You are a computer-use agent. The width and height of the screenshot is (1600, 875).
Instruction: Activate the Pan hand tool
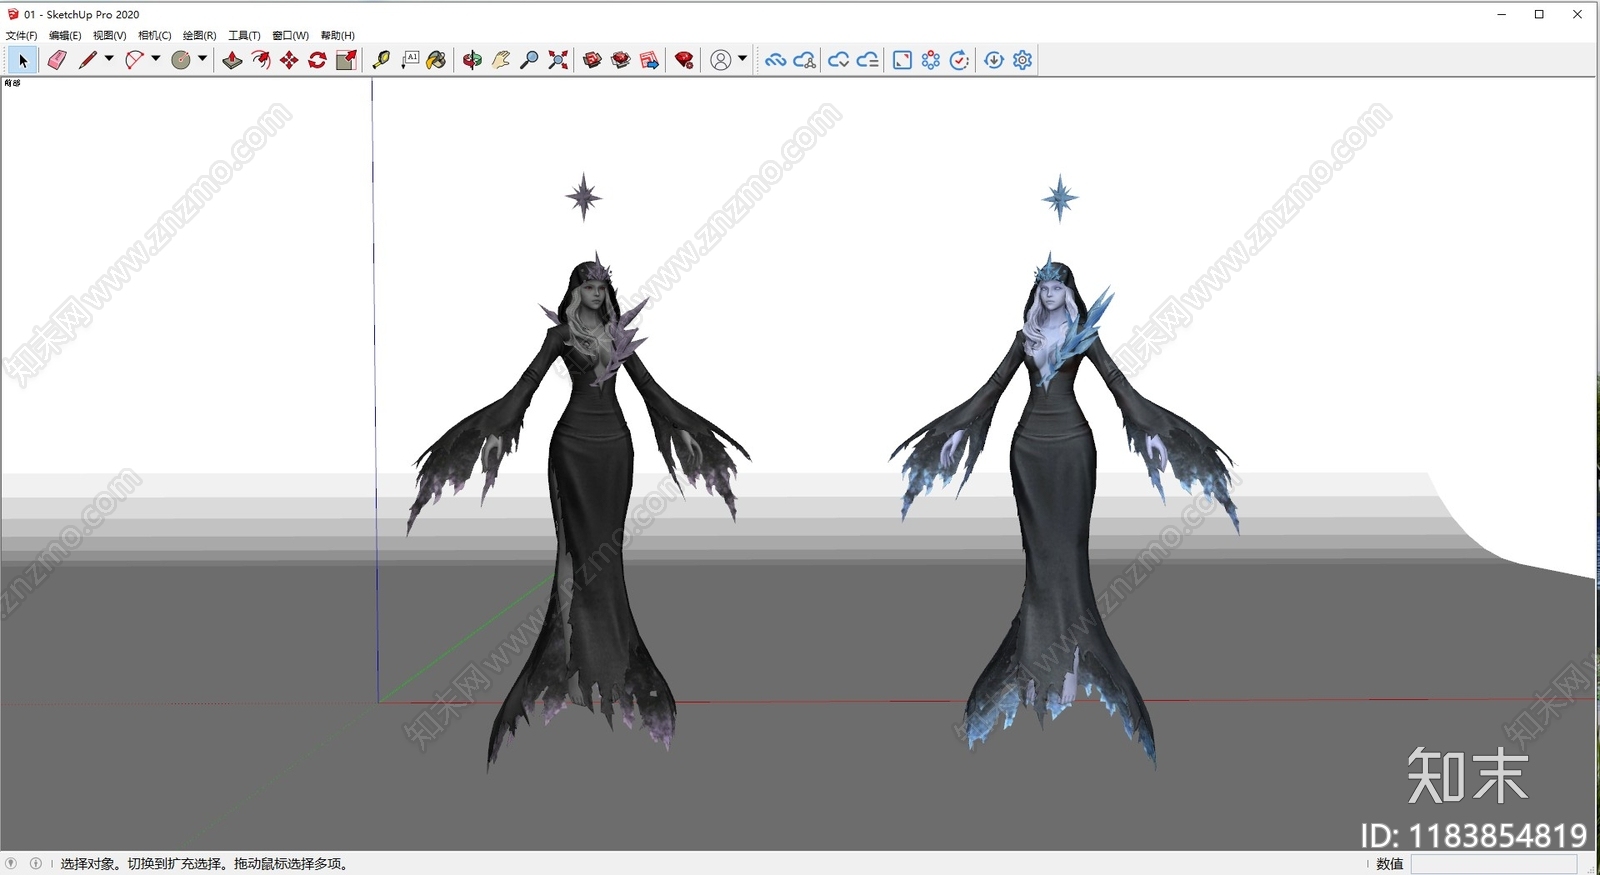pos(501,60)
